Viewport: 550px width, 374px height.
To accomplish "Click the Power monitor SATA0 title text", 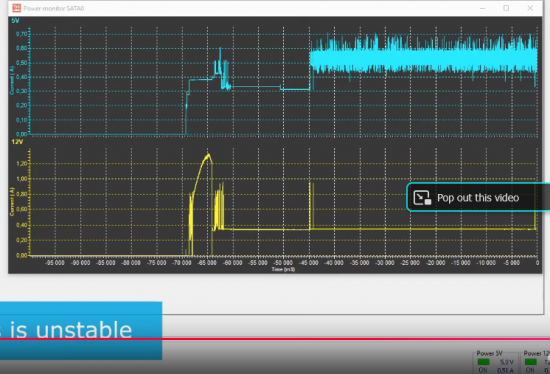I will 54,8.
